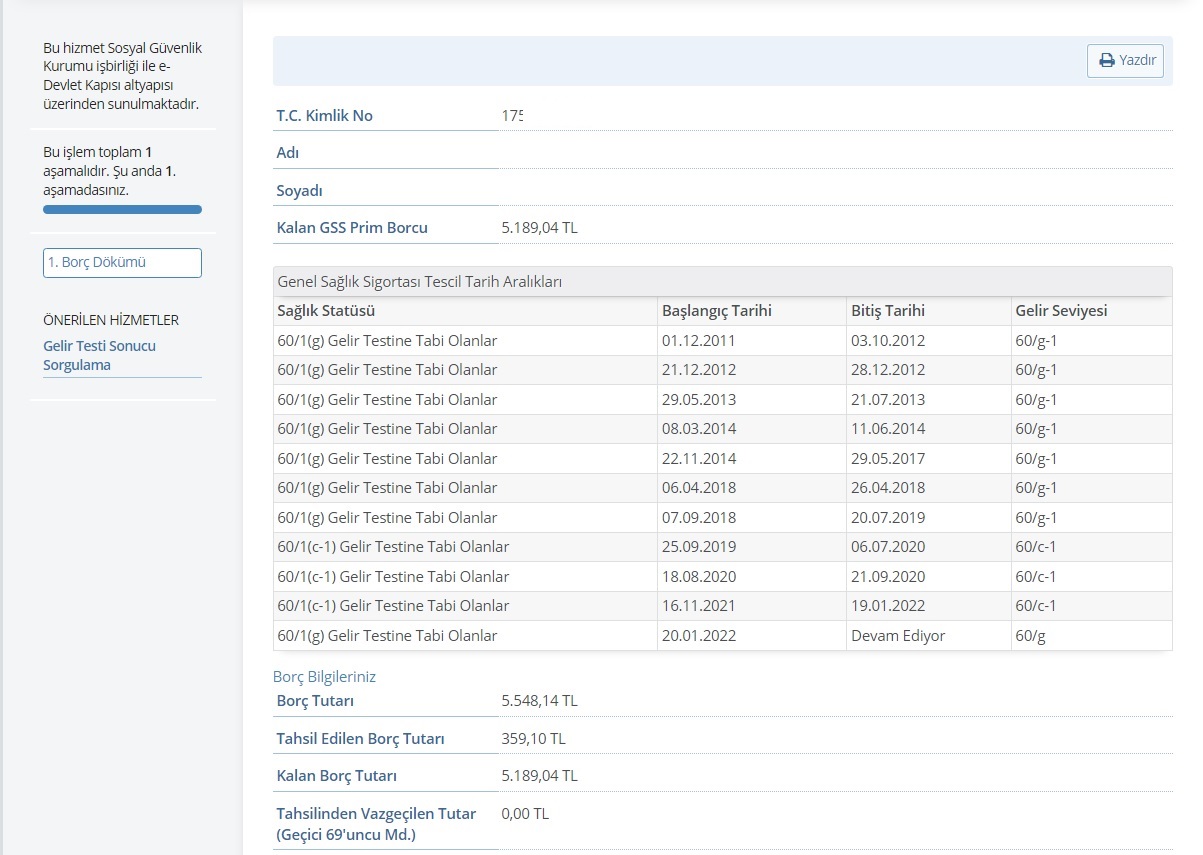This screenshot has width=1203, height=855.
Task: Click the Soyadı field label
Action: point(300,190)
